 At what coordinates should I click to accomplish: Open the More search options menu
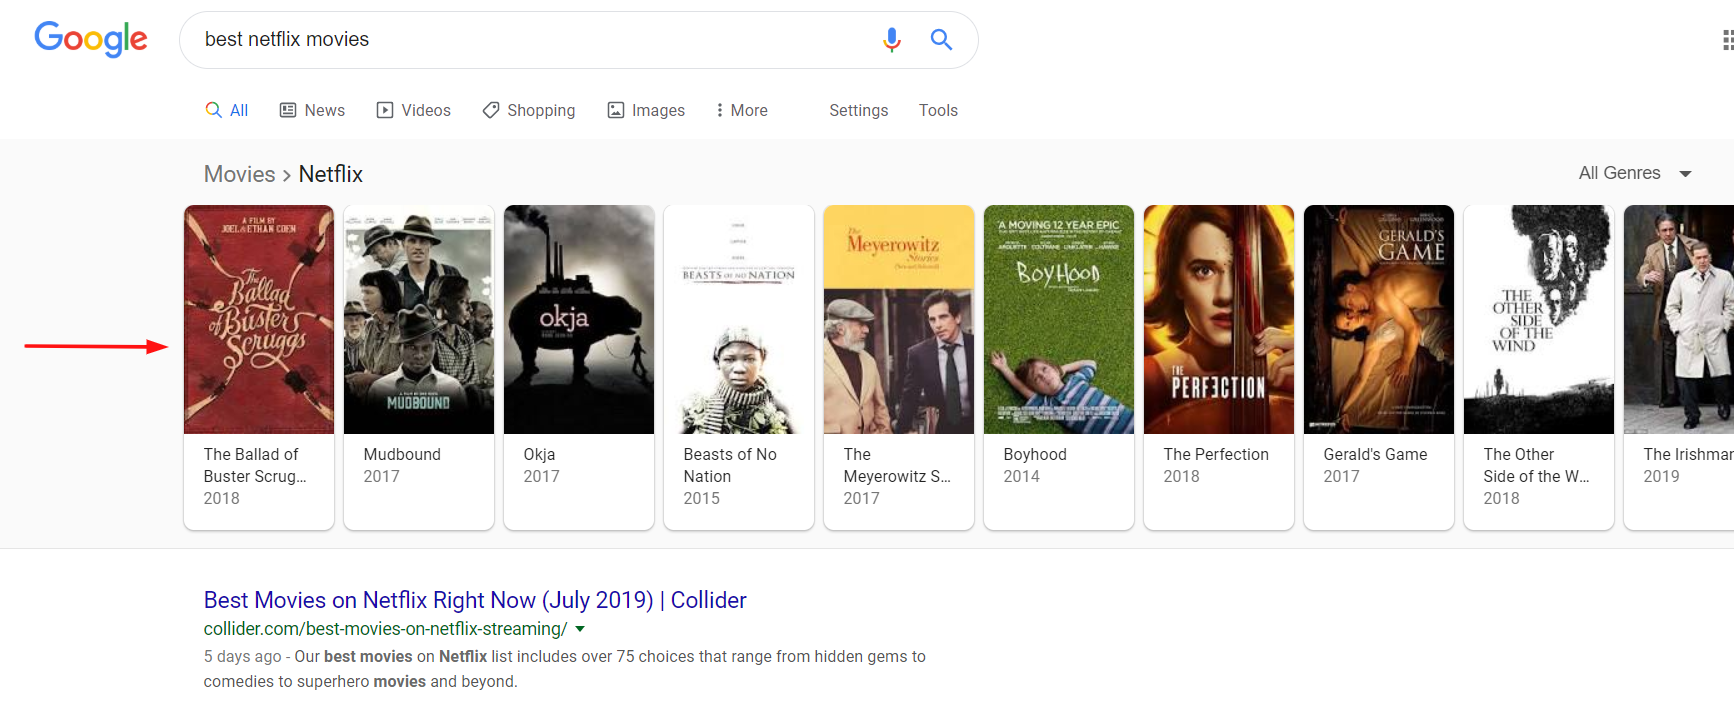(x=741, y=110)
